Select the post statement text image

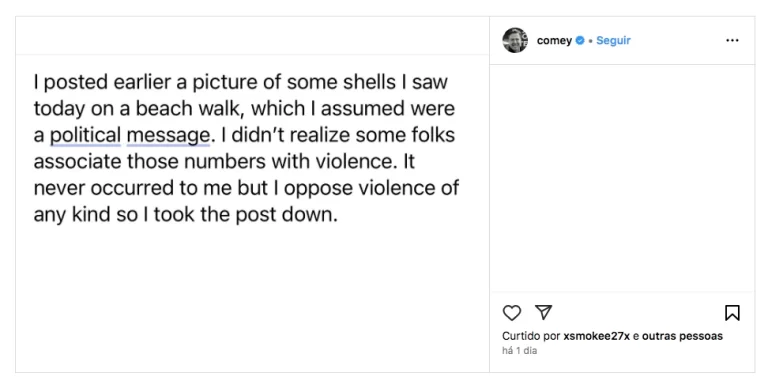point(252,214)
